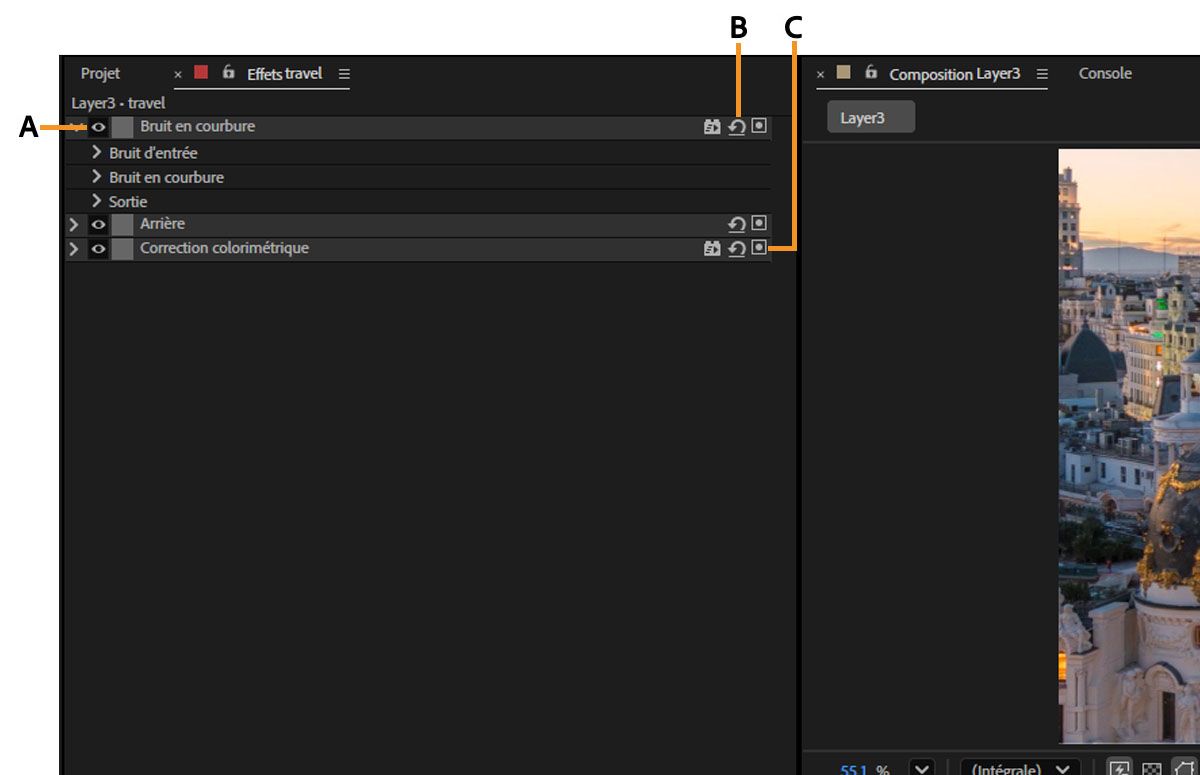Image resolution: width=1200 pixels, height=775 pixels.
Task: Expand the Correction colorimétrique effect properties
Action: pyautogui.click(x=74, y=248)
